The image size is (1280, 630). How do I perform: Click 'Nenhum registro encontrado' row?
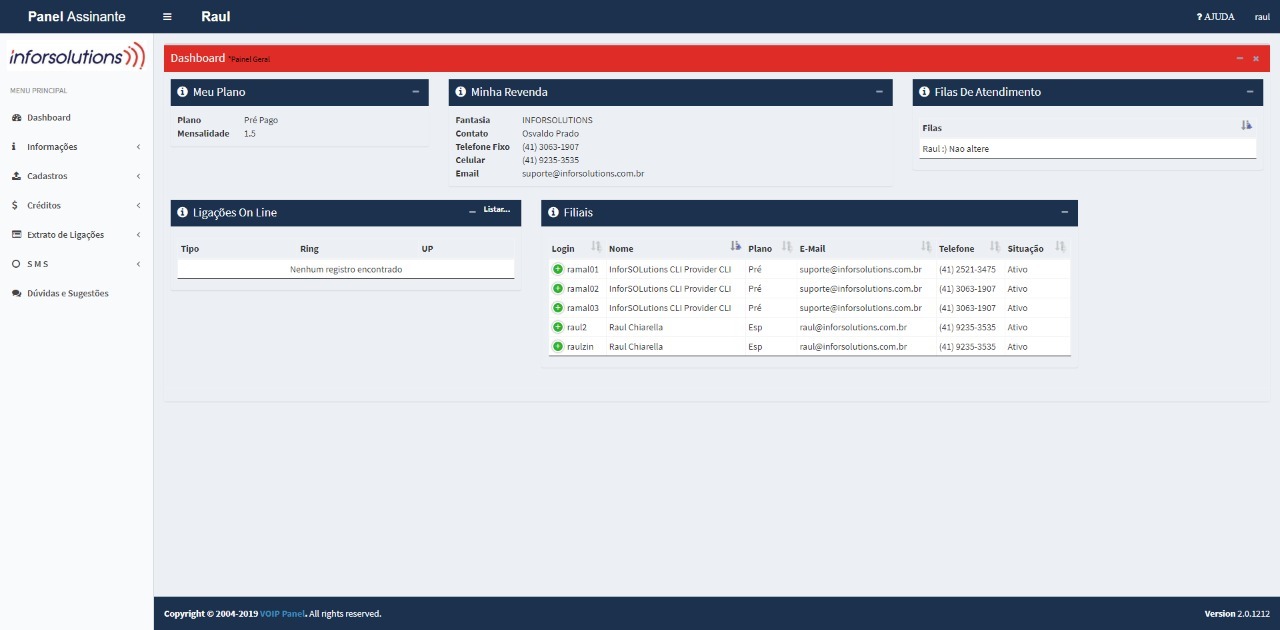coord(346,269)
